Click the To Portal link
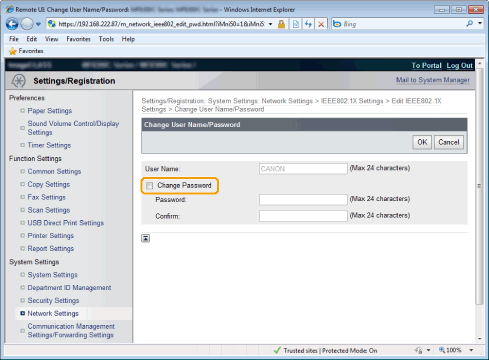 (x=426, y=65)
